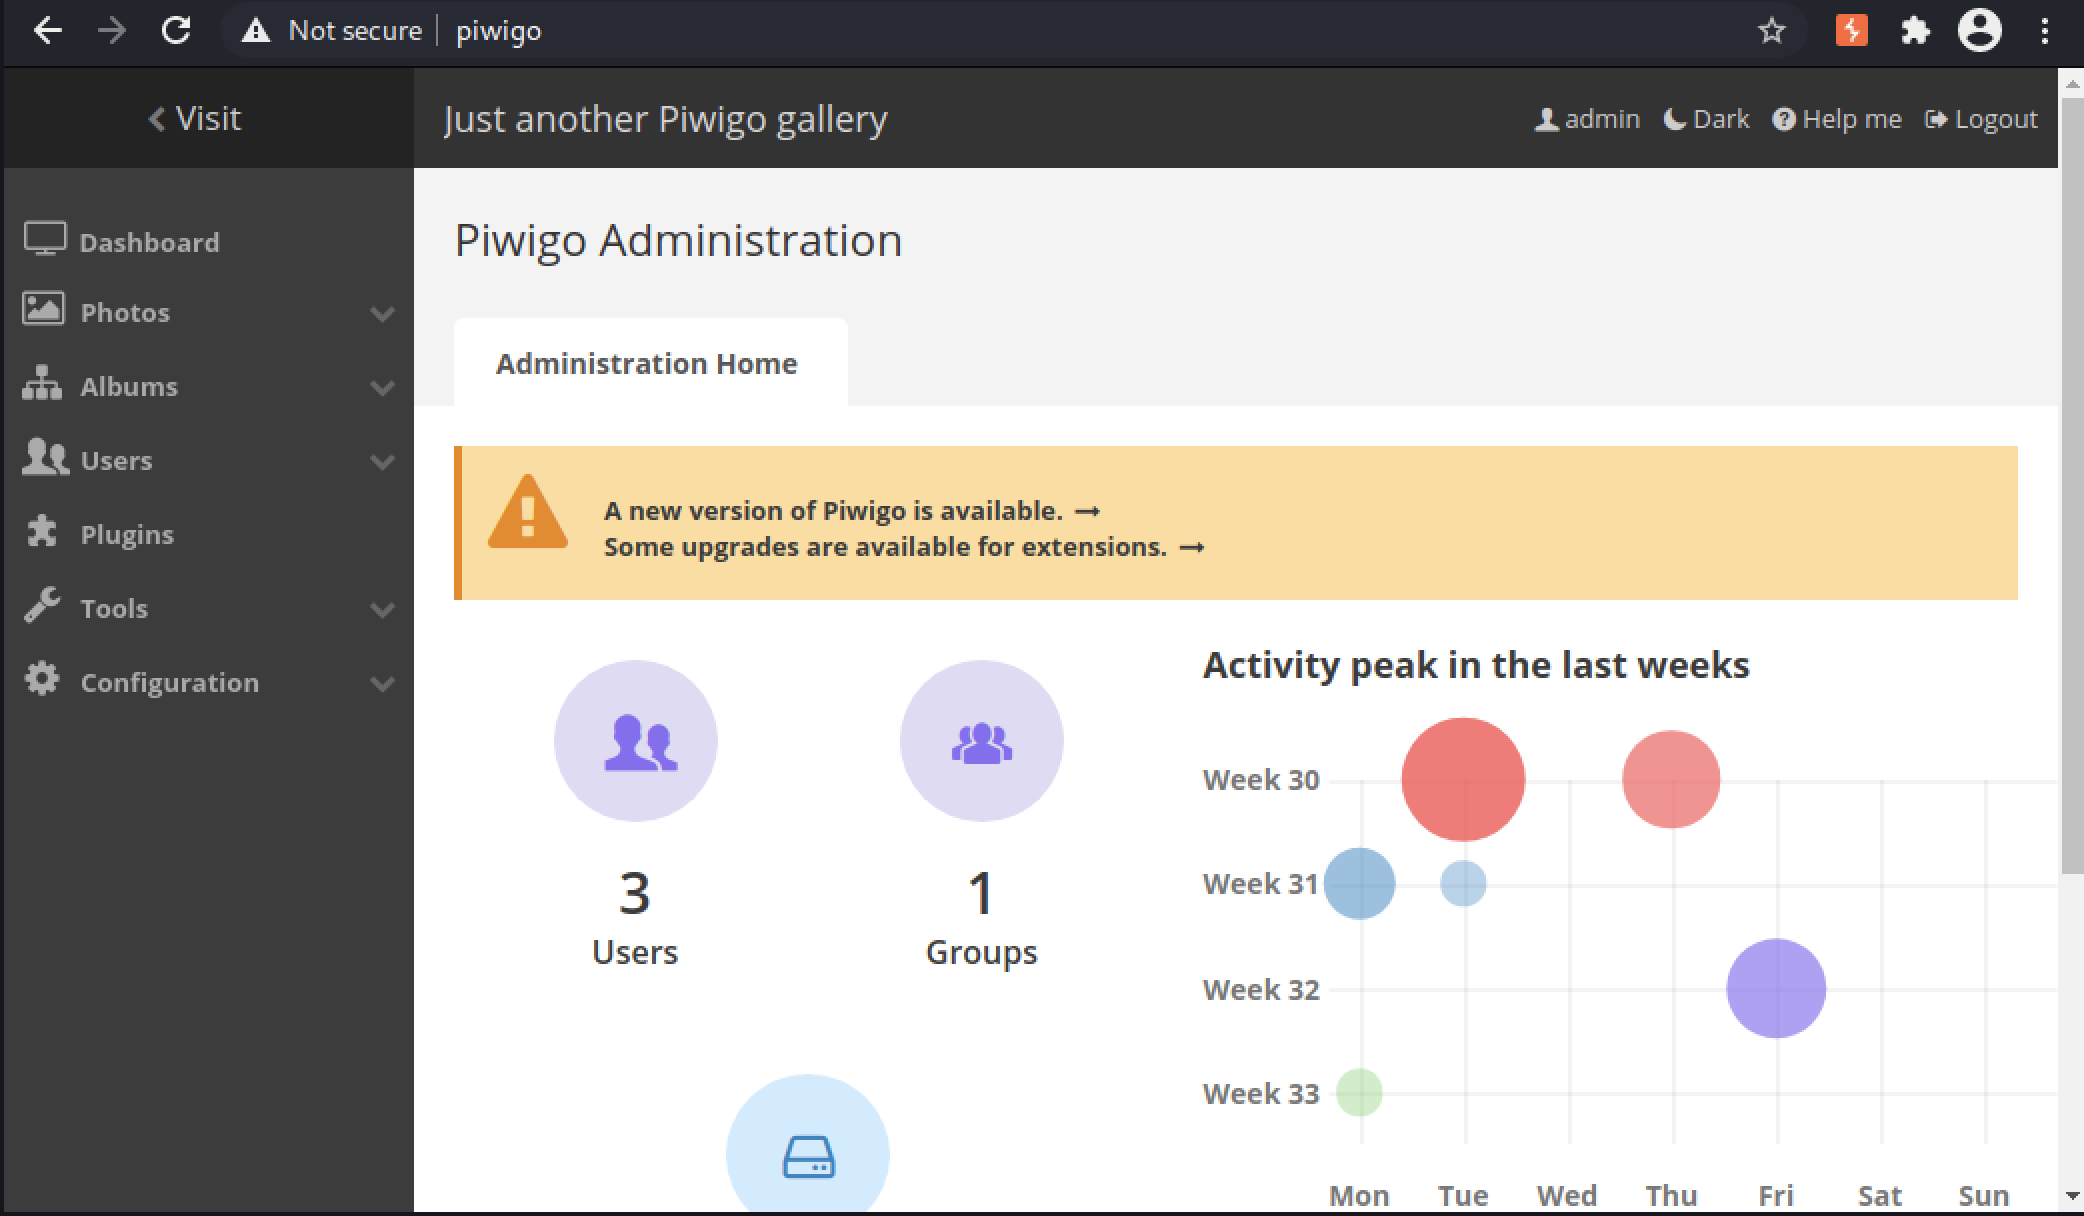
Task: Open the browser three-dot menu
Action: pos(2044,31)
